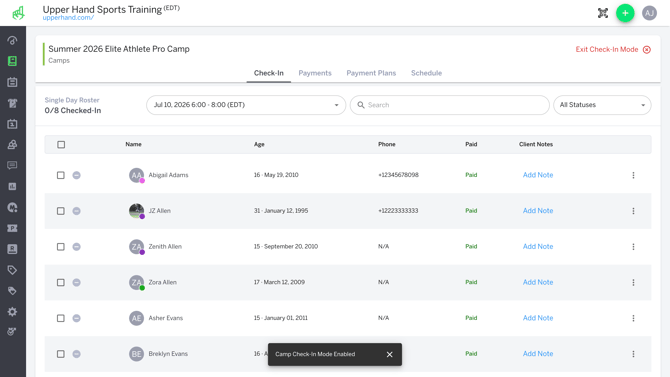Click Add Note for Zora Allen

[x=538, y=283]
